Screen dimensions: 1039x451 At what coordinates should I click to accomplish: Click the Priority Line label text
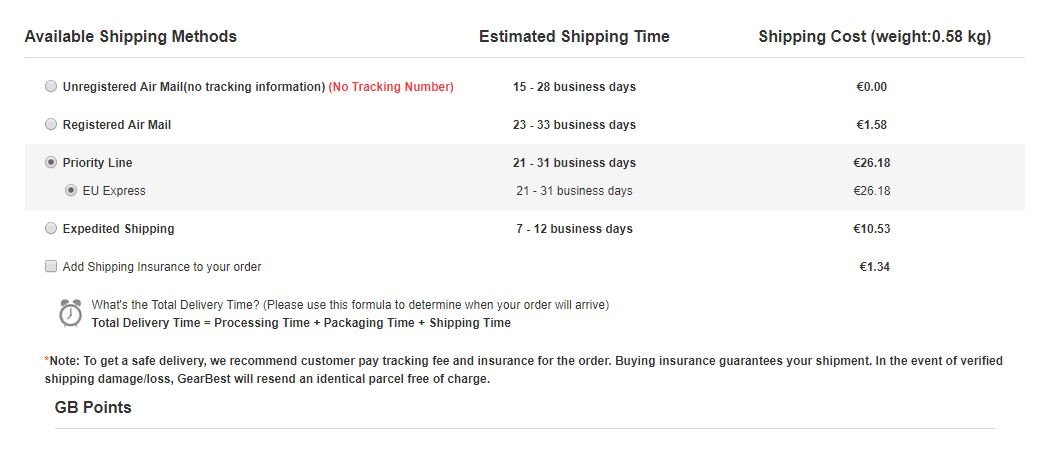[97, 162]
